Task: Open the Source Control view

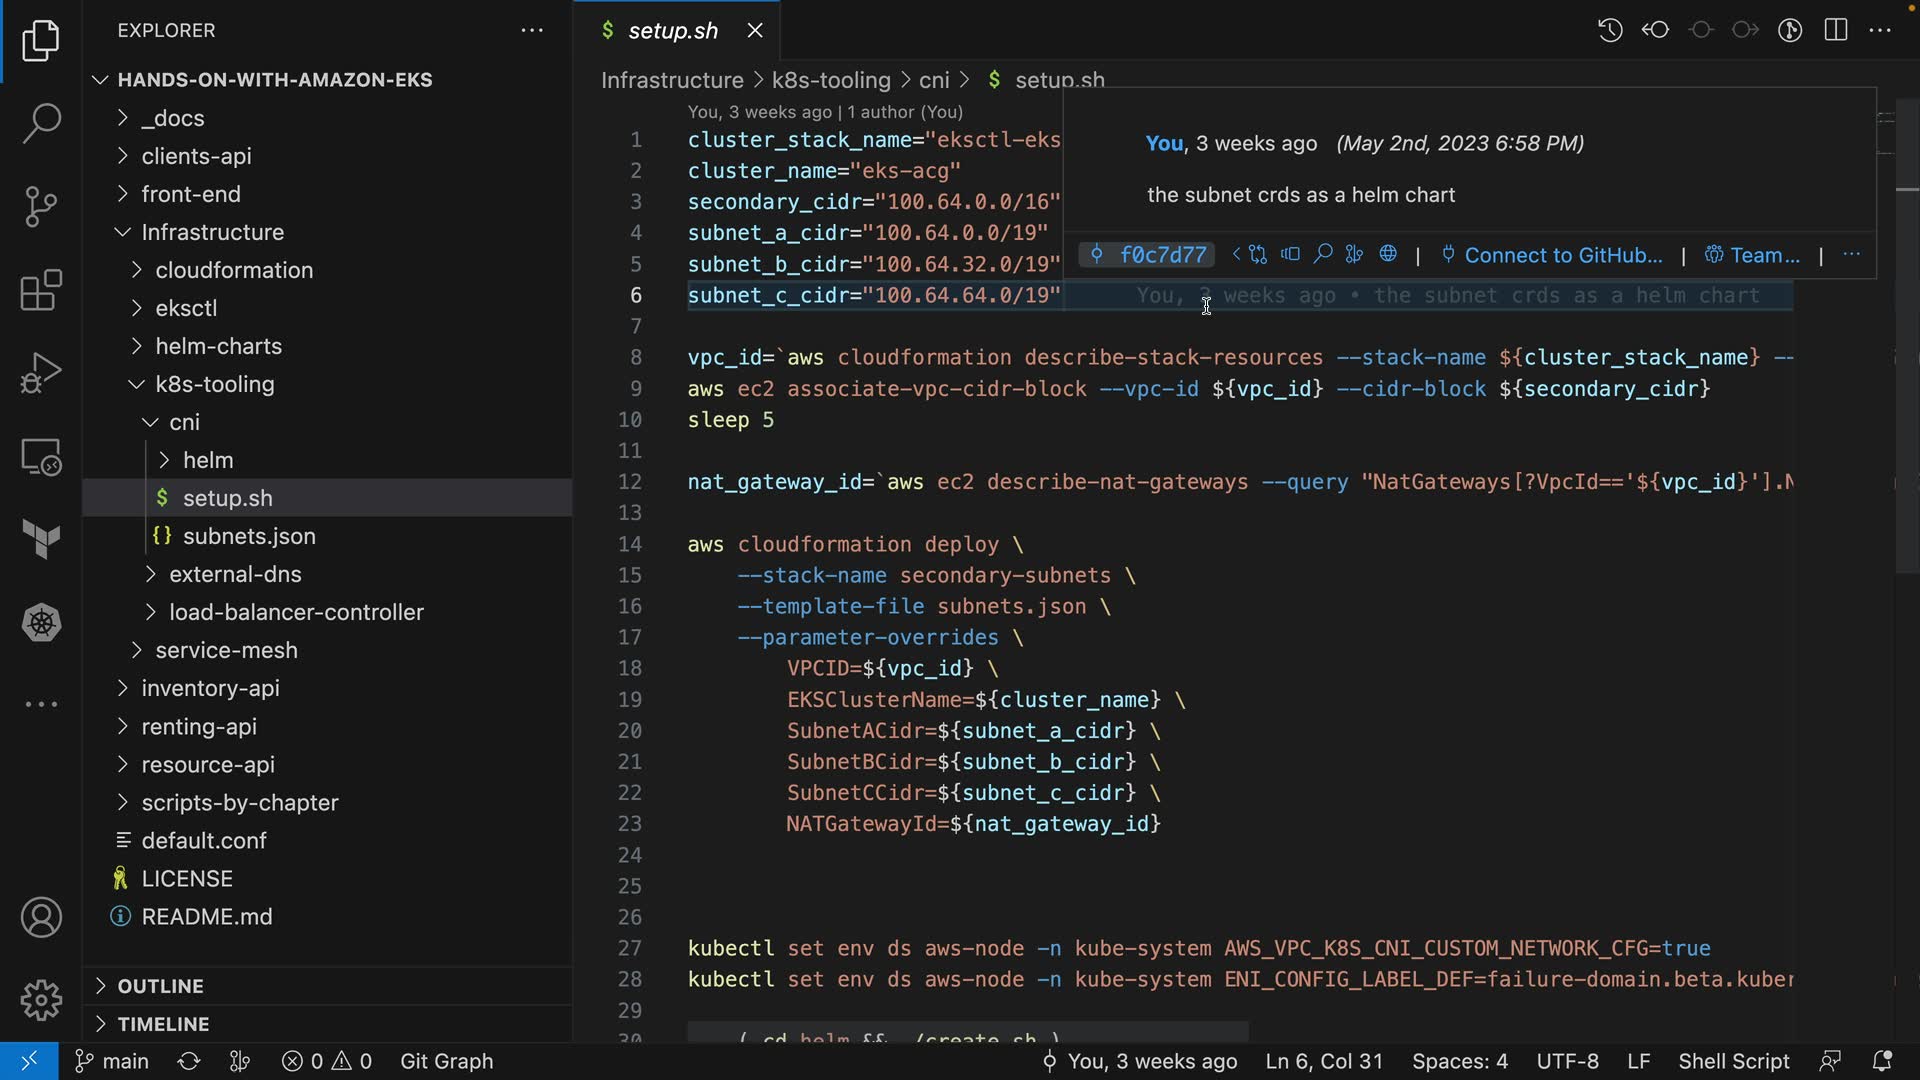Action: click(x=41, y=207)
